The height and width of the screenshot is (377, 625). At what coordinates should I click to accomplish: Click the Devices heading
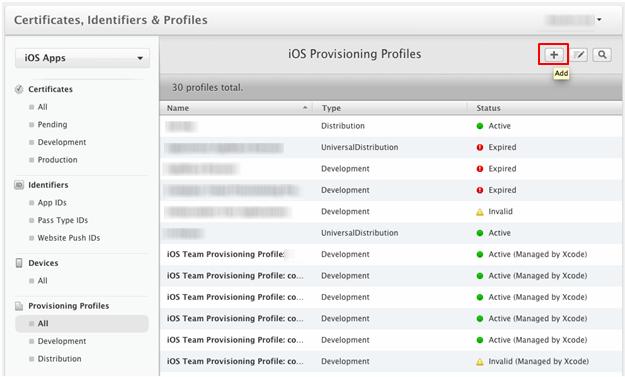tap(43, 263)
